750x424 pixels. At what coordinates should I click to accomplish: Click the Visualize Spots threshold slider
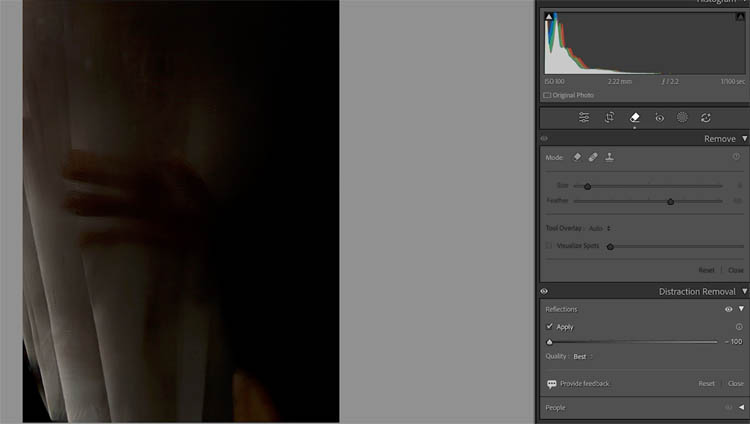pyautogui.click(x=675, y=246)
